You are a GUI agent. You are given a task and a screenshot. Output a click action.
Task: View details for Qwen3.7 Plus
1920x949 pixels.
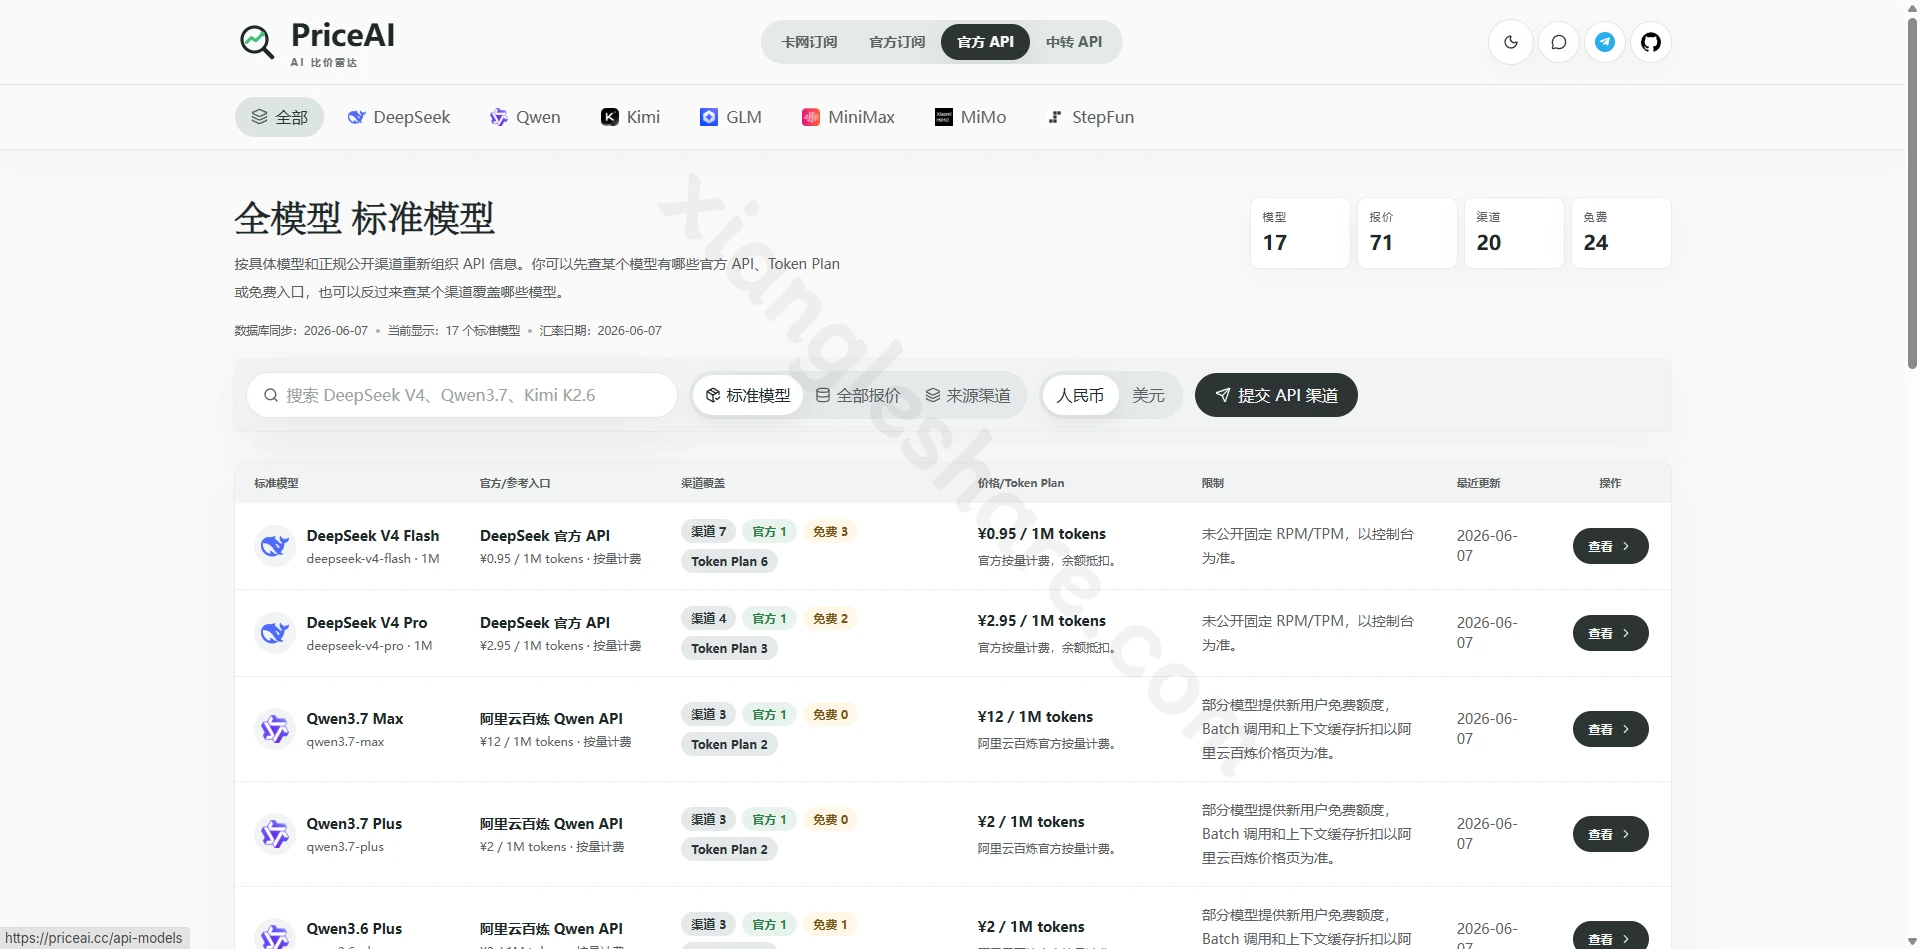point(1610,834)
